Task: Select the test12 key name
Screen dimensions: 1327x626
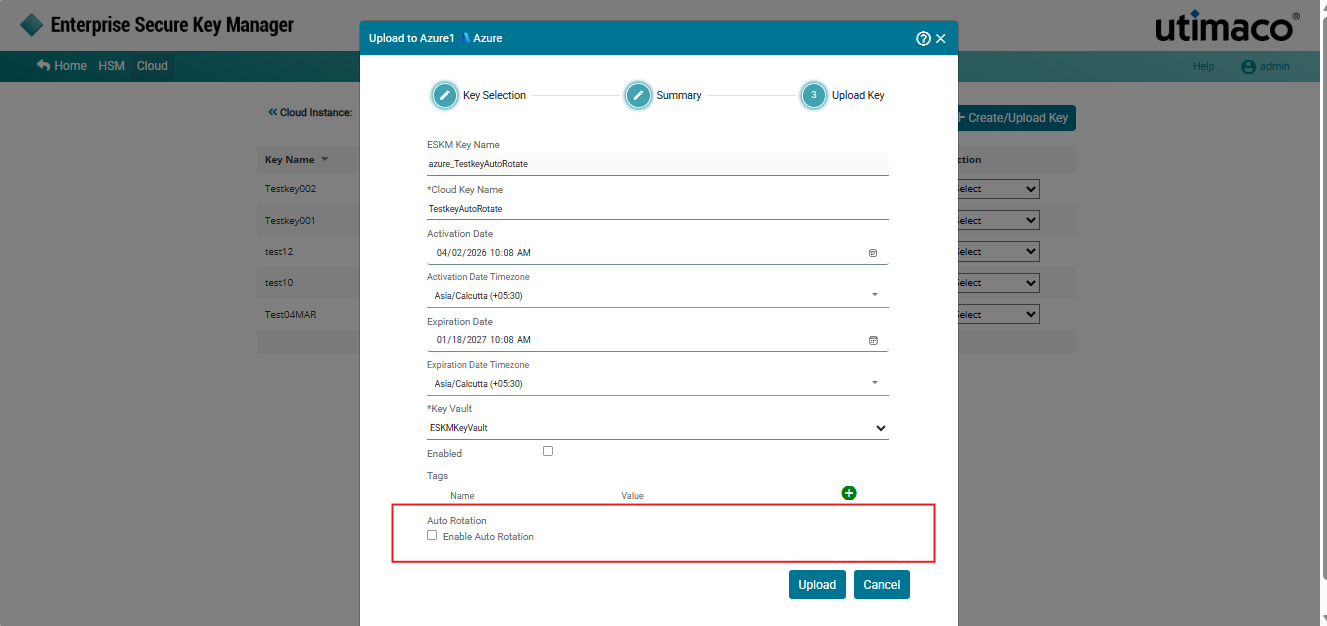Action: point(279,252)
